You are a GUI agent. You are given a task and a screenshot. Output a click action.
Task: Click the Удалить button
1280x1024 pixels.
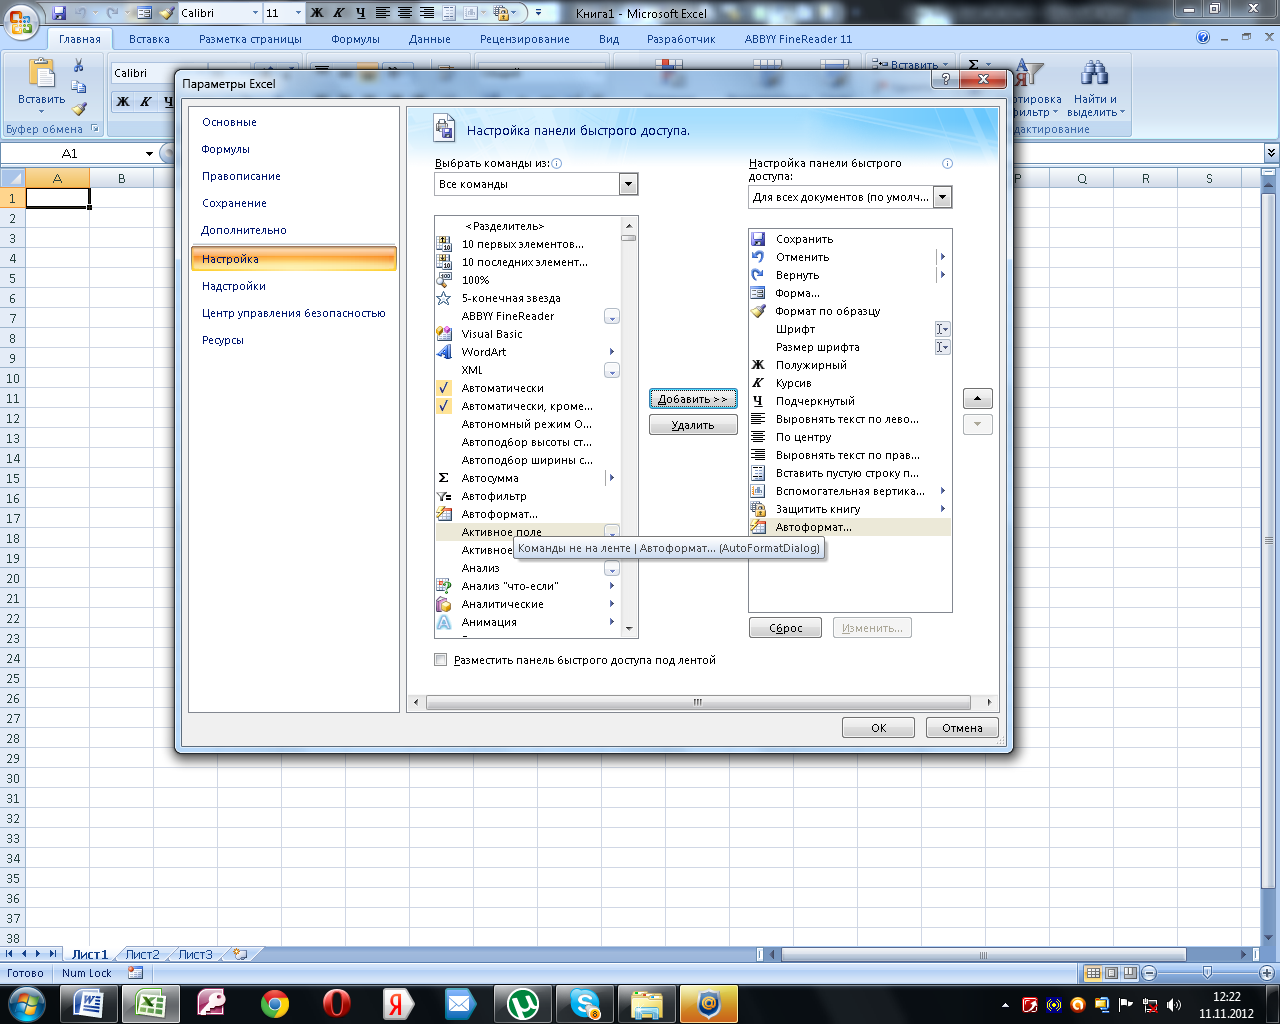(x=693, y=425)
